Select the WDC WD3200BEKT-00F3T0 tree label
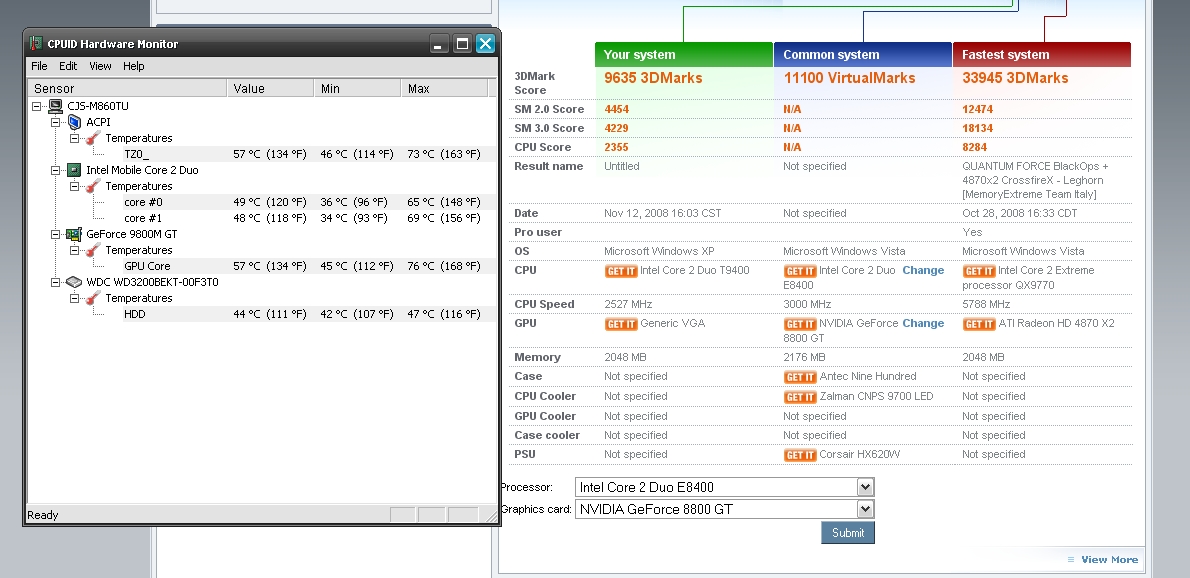Screen dimensions: 1190x578 pyautogui.click(x=152, y=282)
